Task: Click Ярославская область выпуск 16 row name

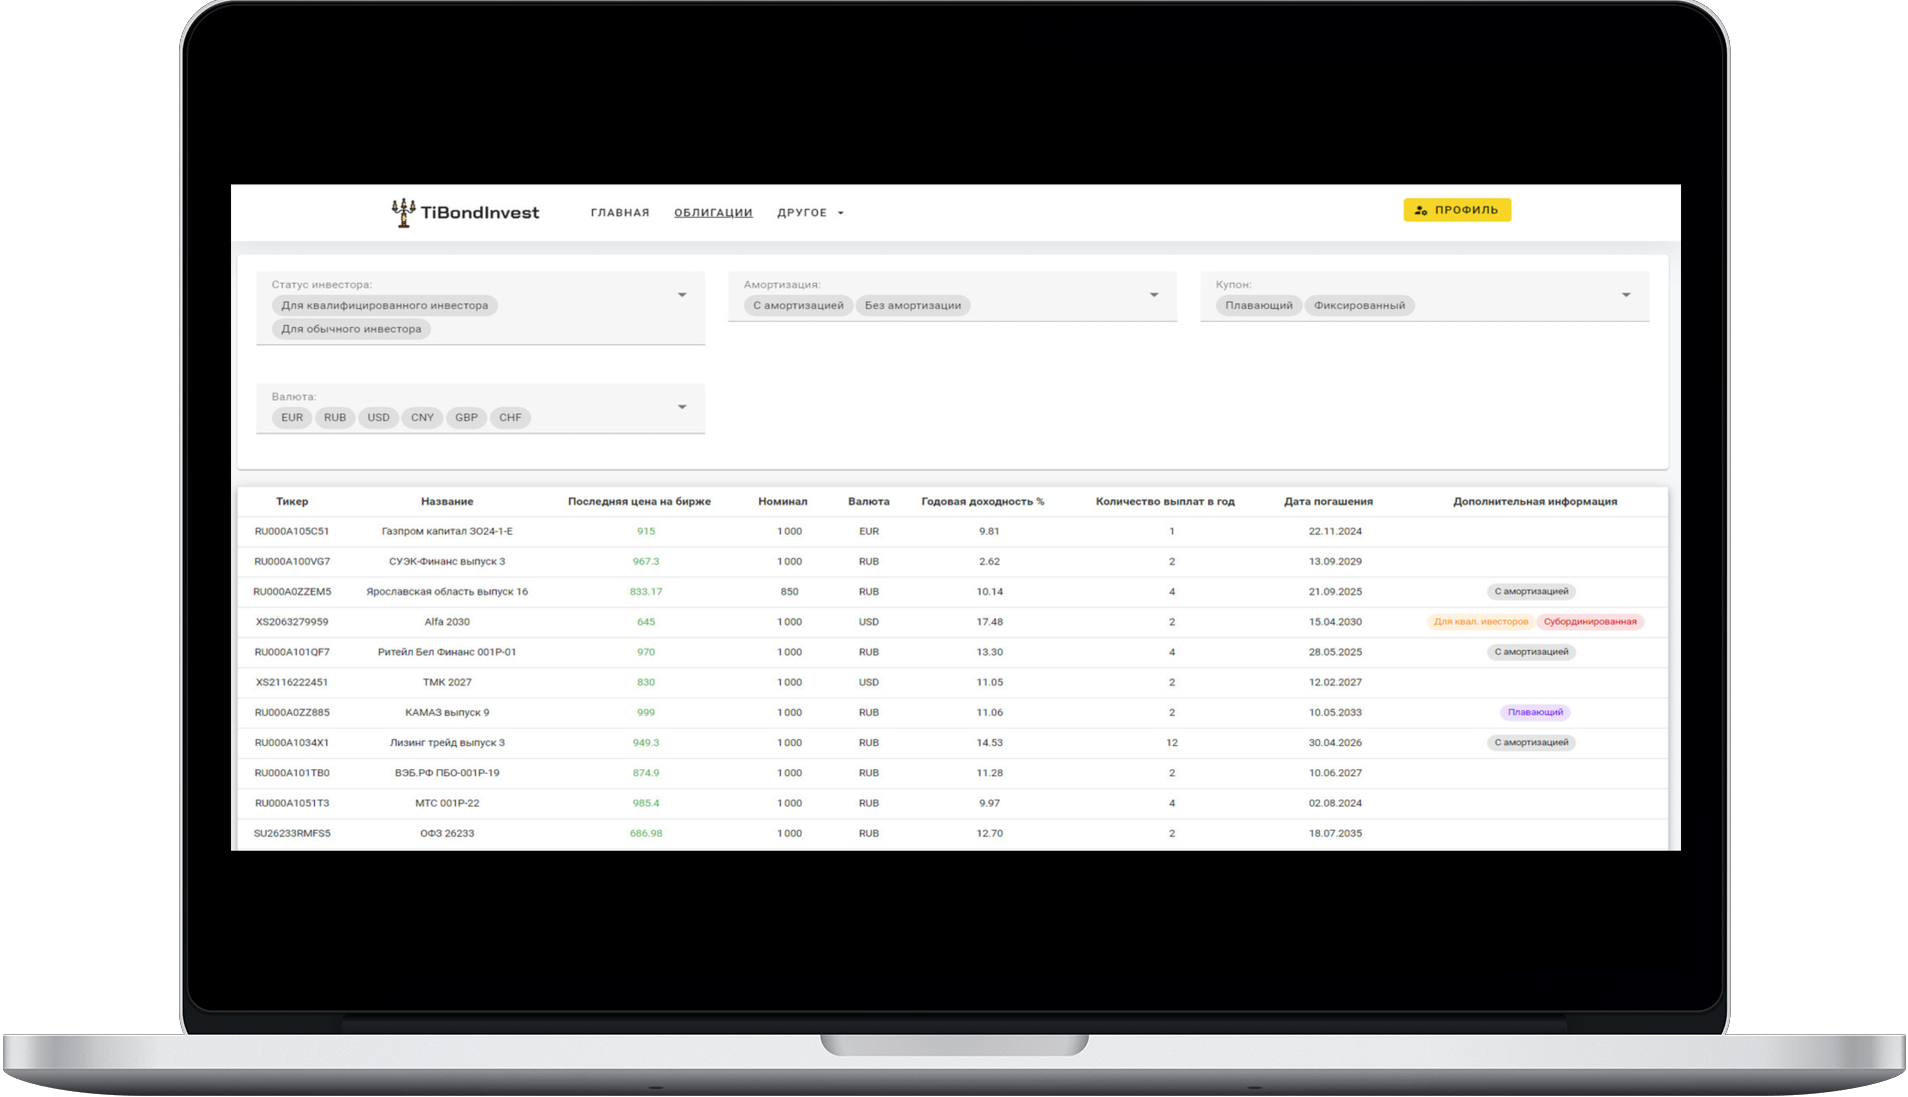Action: pos(447,592)
